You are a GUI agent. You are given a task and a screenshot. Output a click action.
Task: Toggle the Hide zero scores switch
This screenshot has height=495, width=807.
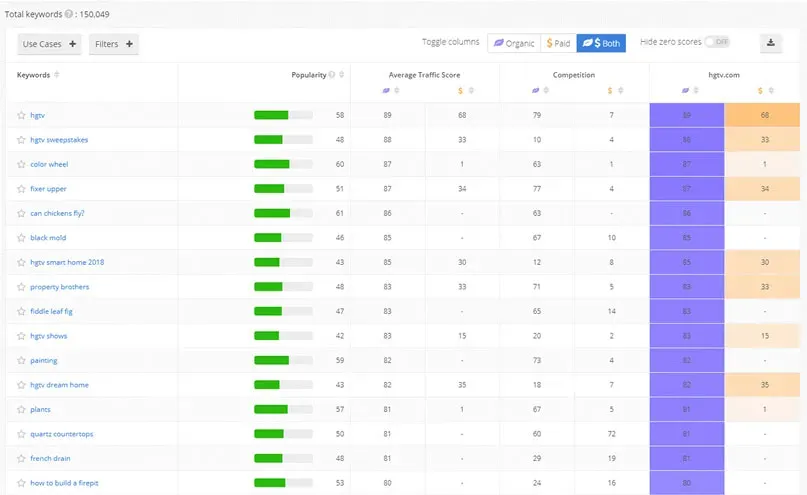(717, 42)
